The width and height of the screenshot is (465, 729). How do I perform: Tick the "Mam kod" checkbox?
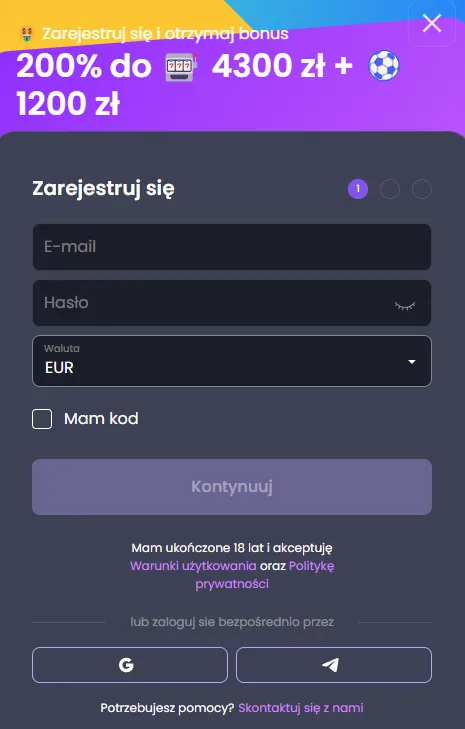click(x=42, y=419)
